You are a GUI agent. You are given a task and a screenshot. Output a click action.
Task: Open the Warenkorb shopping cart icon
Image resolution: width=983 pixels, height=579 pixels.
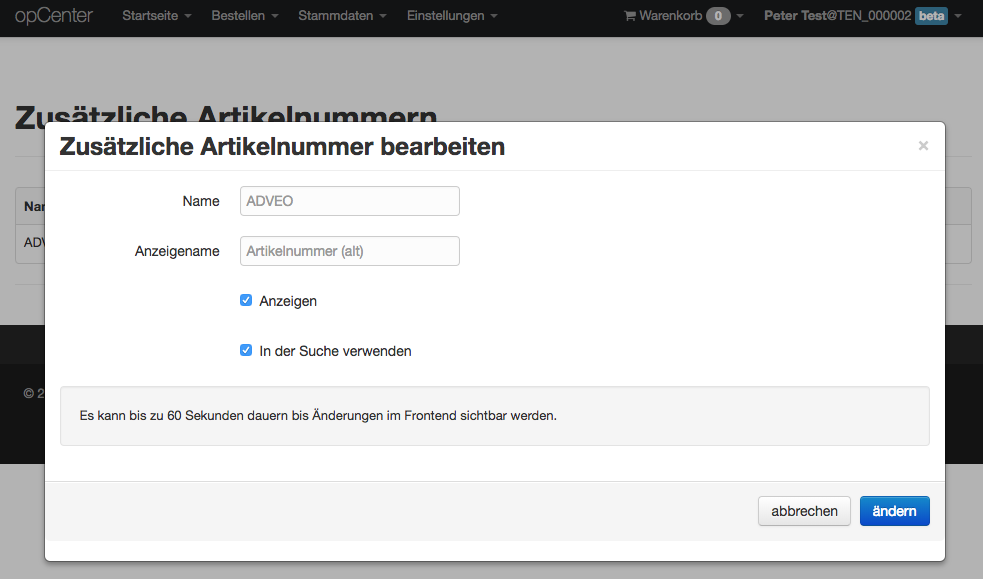point(629,15)
